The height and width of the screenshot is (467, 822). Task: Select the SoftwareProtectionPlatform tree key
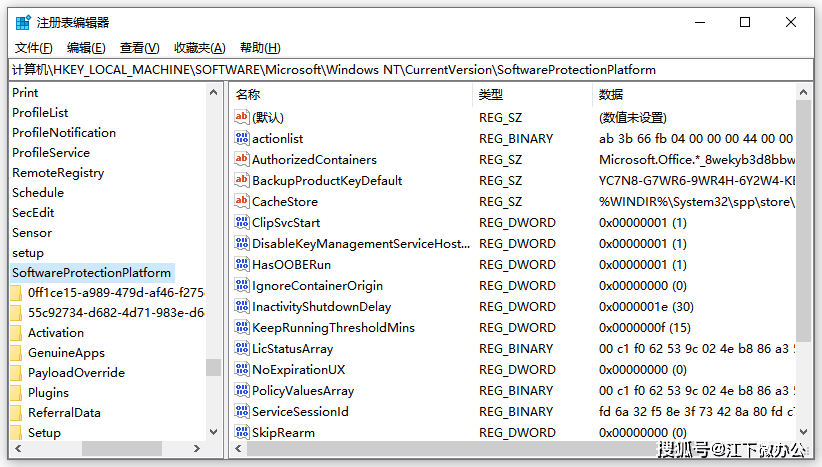91,273
